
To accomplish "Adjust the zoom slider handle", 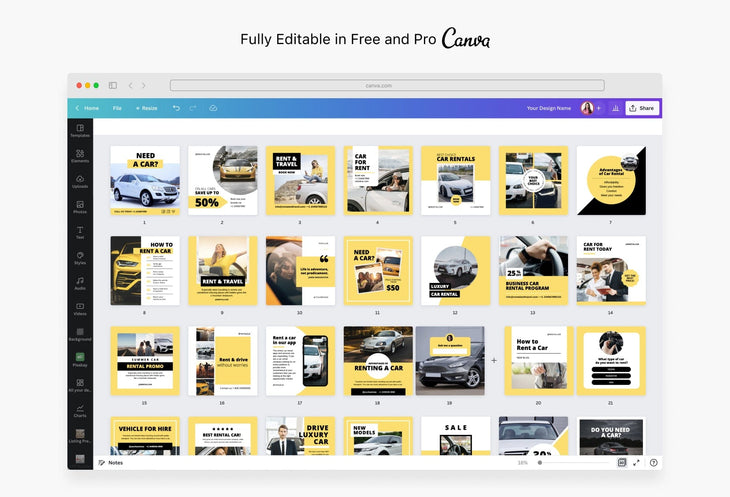I will coord(540,463).
